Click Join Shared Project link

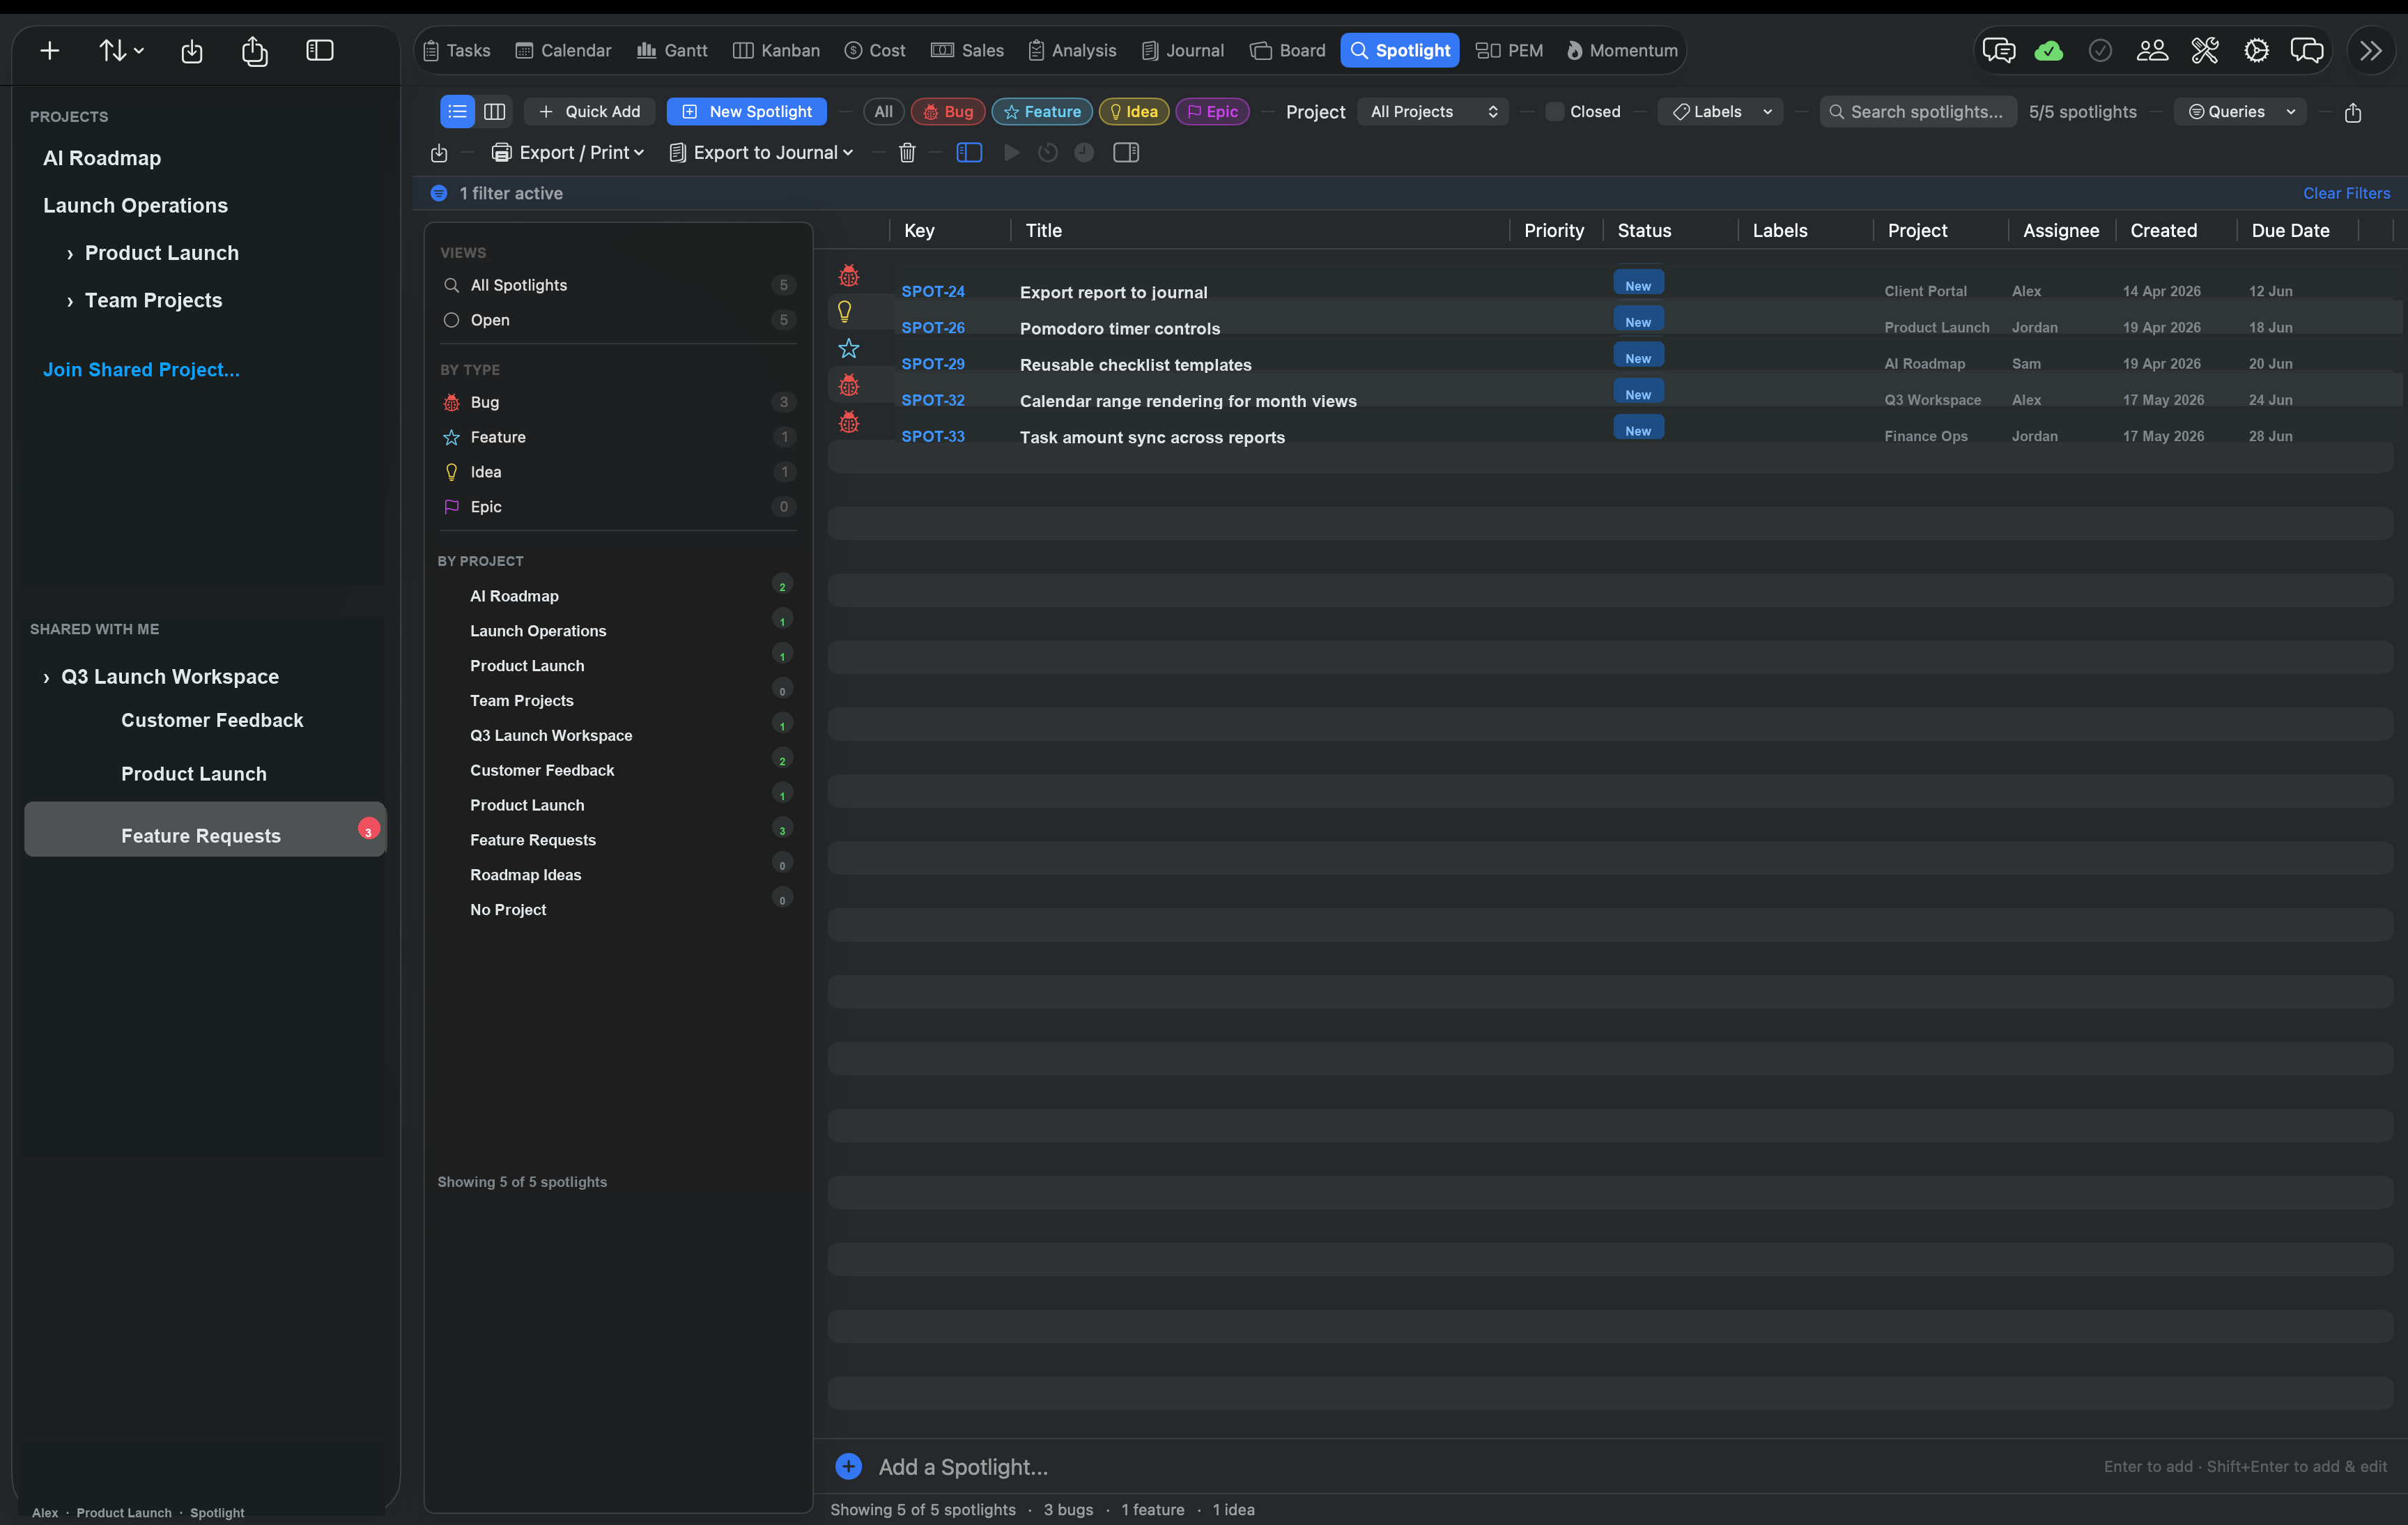coord(141,370)
